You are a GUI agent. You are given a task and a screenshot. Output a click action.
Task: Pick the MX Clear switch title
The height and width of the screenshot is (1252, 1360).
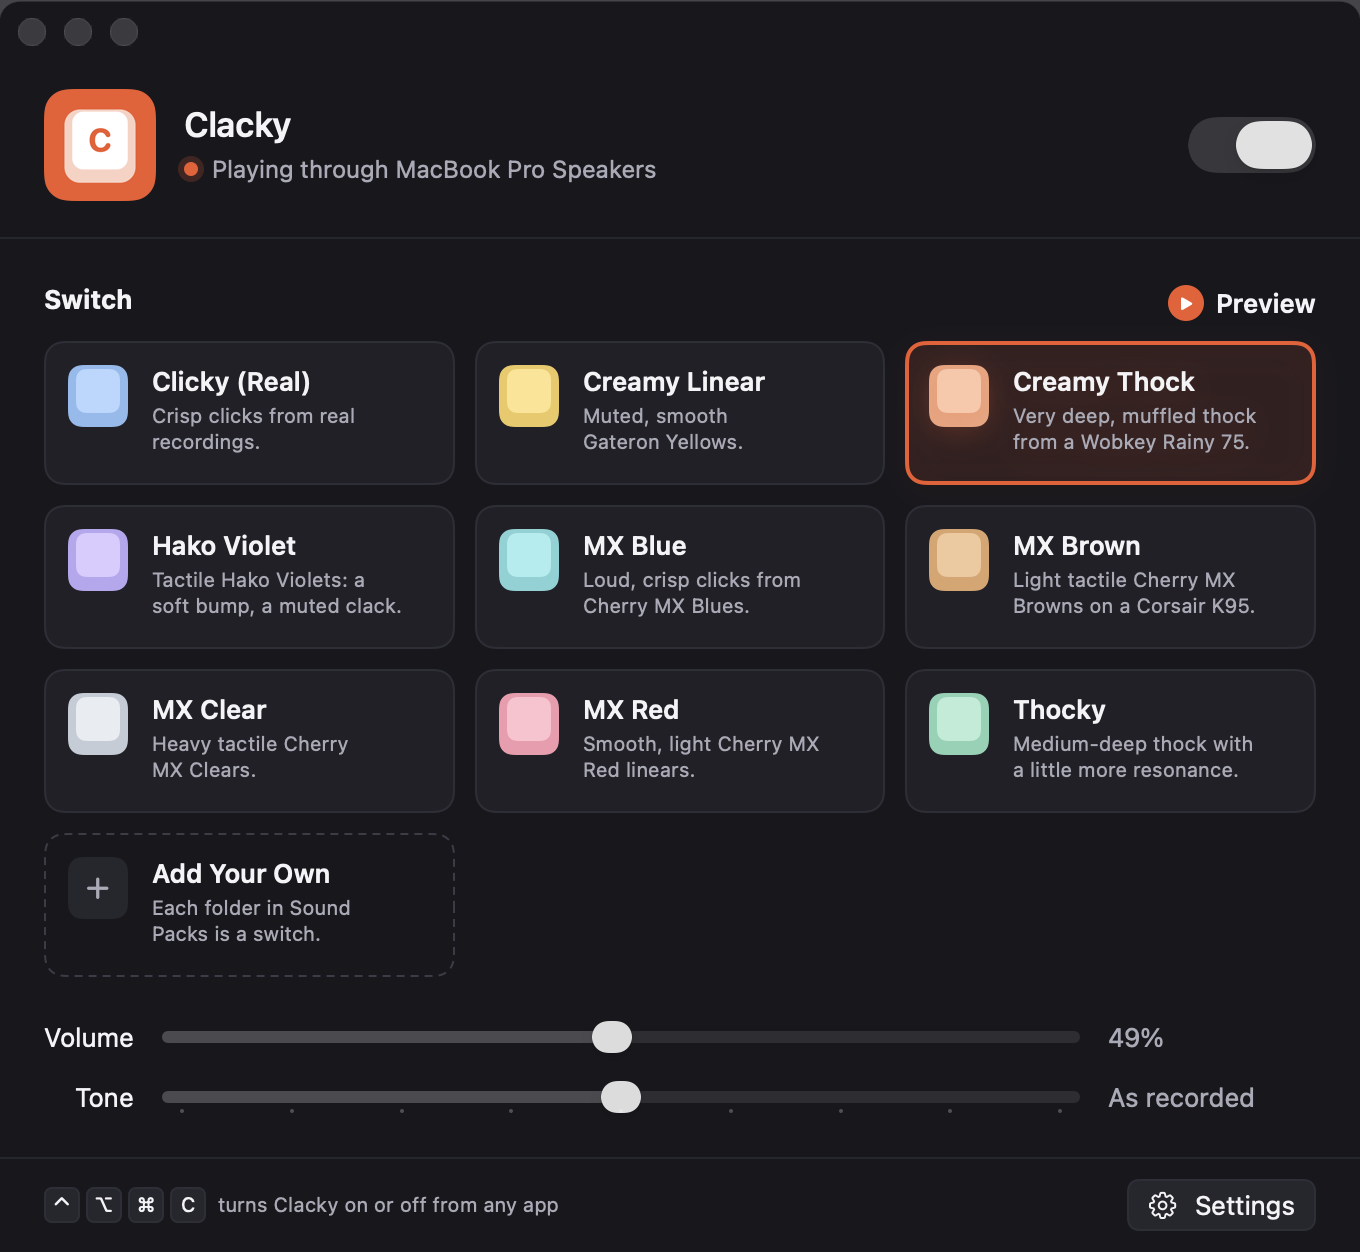point(209,710)
